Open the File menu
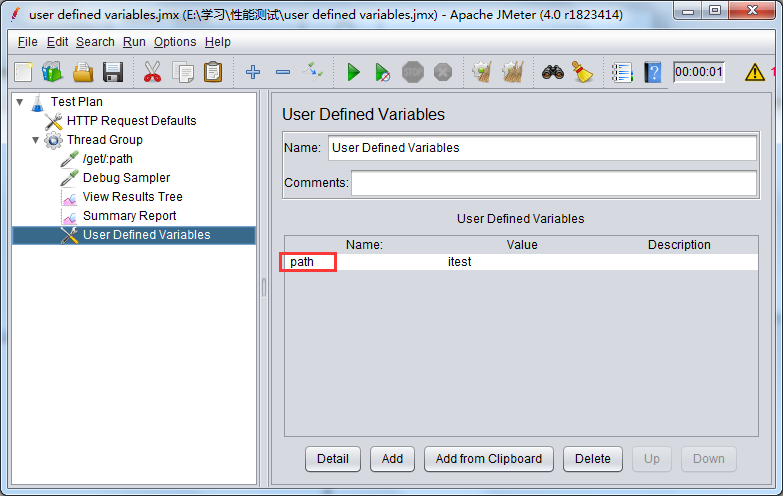 pos(27,42)
